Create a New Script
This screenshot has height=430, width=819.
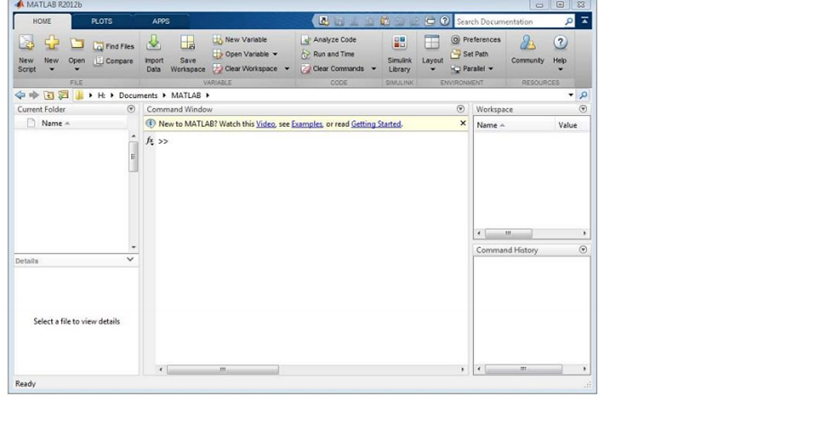pyautogui.click(x=26, y=53)
